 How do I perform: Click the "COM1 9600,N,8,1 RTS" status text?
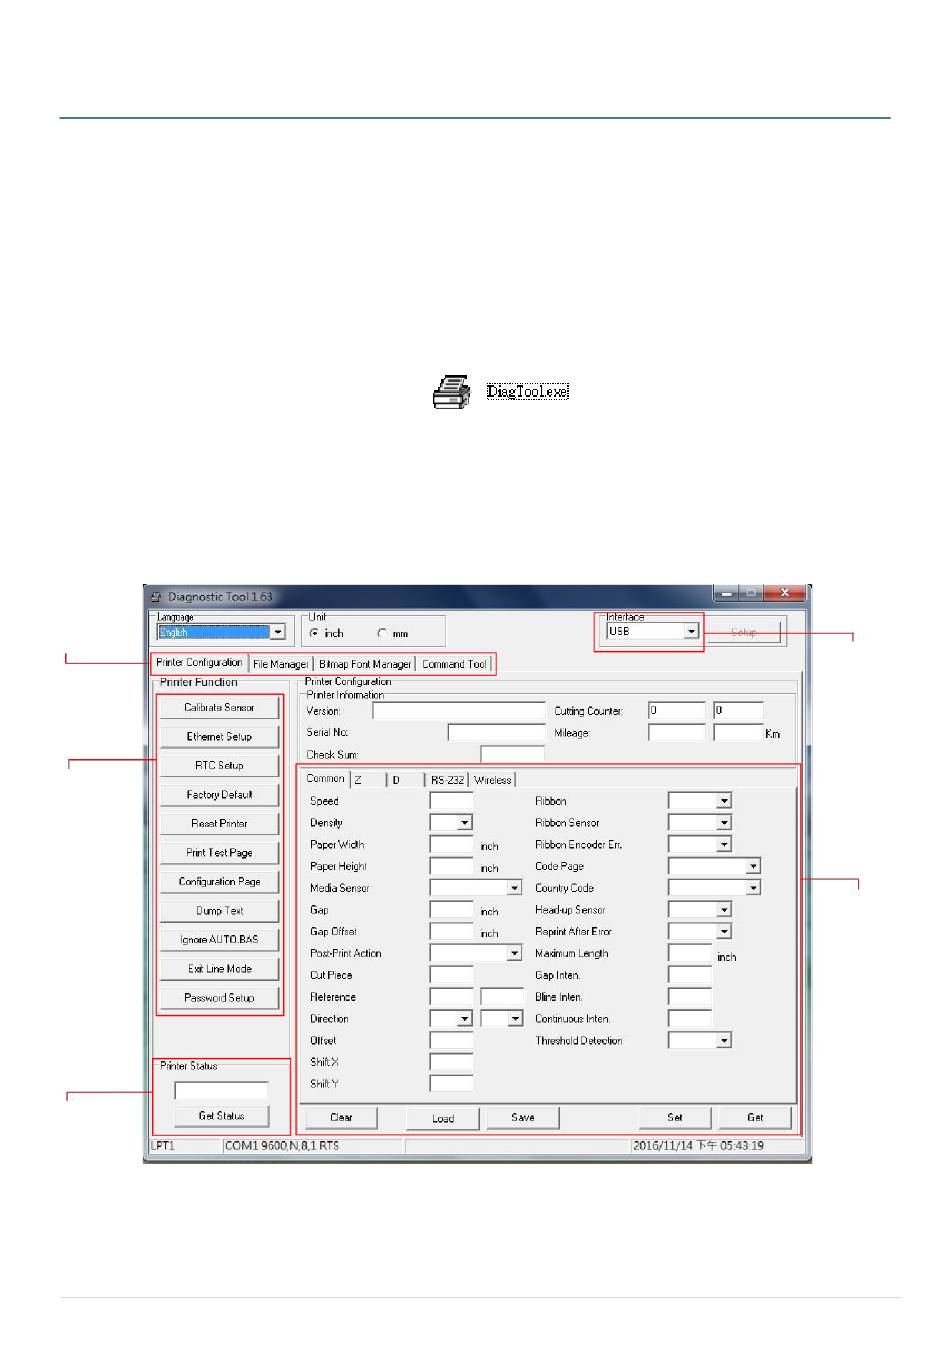(282, 1146)
